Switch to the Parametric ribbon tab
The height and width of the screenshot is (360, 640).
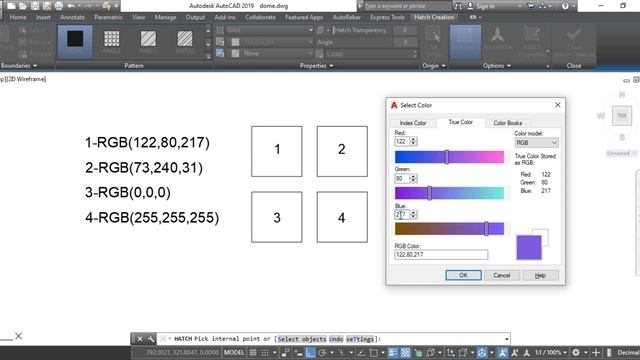click(x=108, y=17)
